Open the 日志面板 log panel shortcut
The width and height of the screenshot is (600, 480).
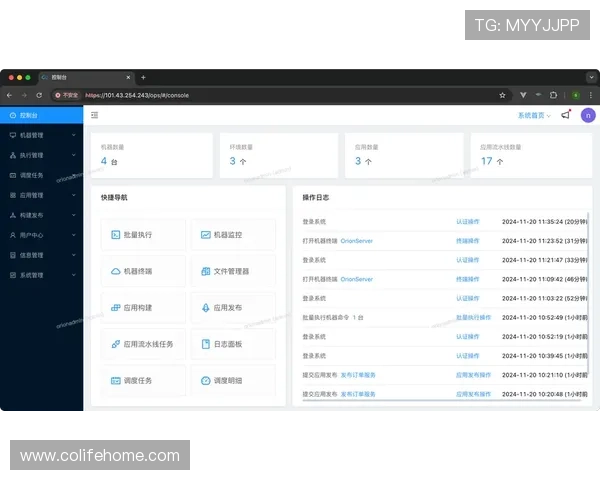click(233, 344)
